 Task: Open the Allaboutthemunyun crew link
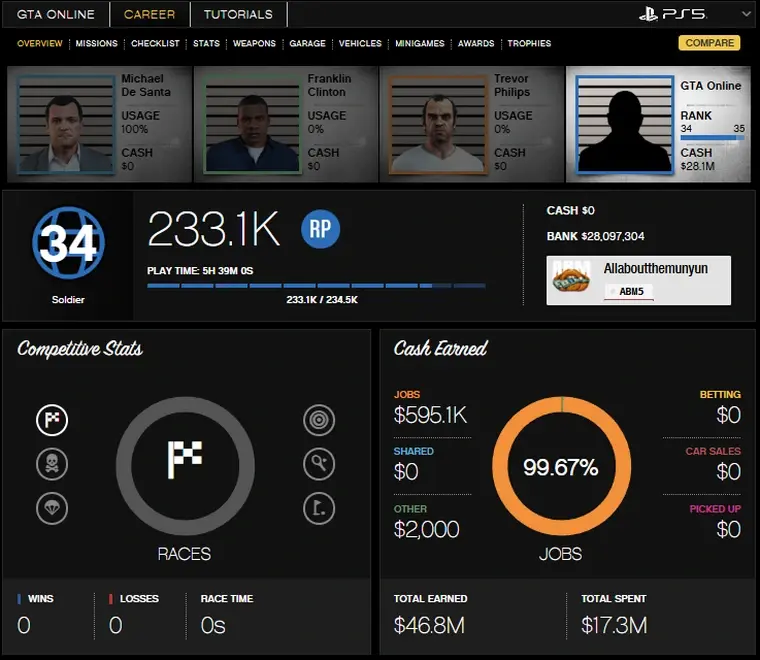656,268
